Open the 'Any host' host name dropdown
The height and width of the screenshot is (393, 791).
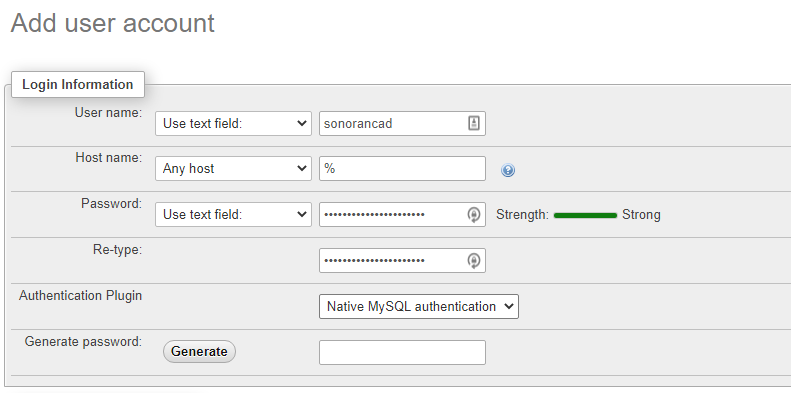(233, 169)
